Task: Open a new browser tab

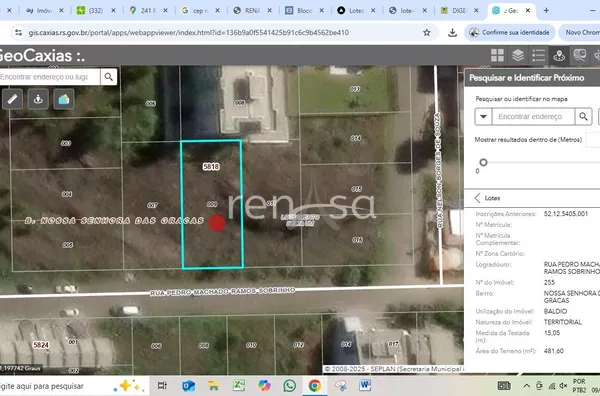Action: click(x=546, y=10)
